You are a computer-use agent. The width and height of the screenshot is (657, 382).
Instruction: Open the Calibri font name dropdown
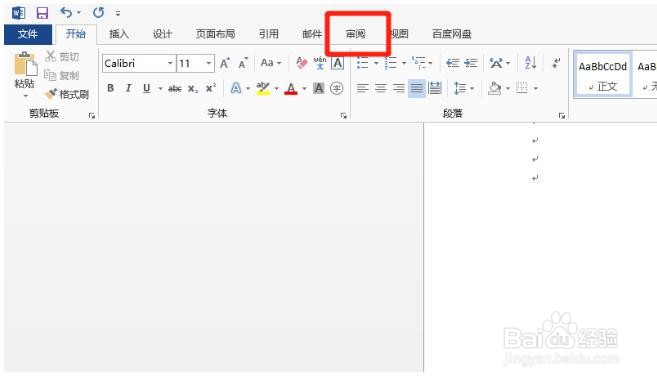170,64
